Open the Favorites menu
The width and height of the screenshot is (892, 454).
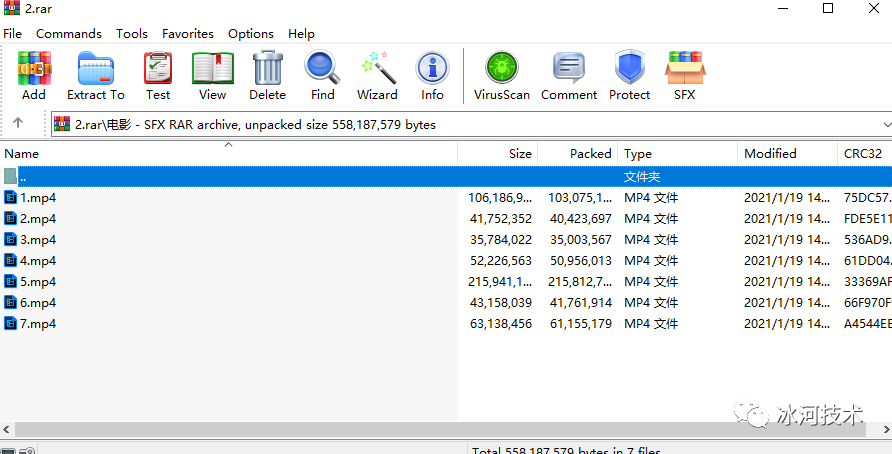coord(188,34)
